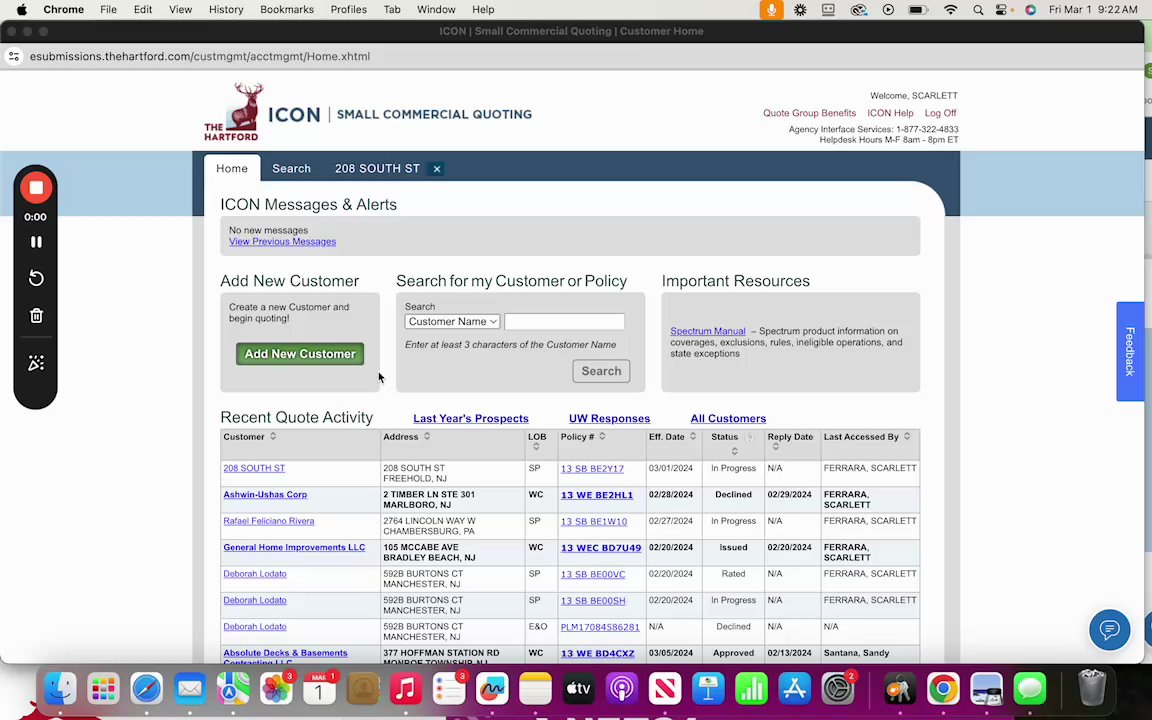Click the customer search text field
Viewport: 1152px width, 720px height.
click(x=564, y=321)
